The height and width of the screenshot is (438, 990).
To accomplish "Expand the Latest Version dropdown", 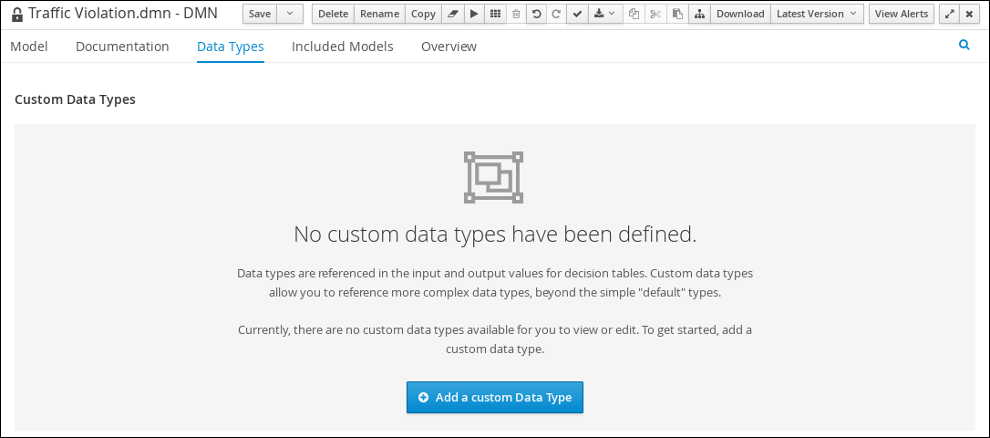I will coord(817,14).
